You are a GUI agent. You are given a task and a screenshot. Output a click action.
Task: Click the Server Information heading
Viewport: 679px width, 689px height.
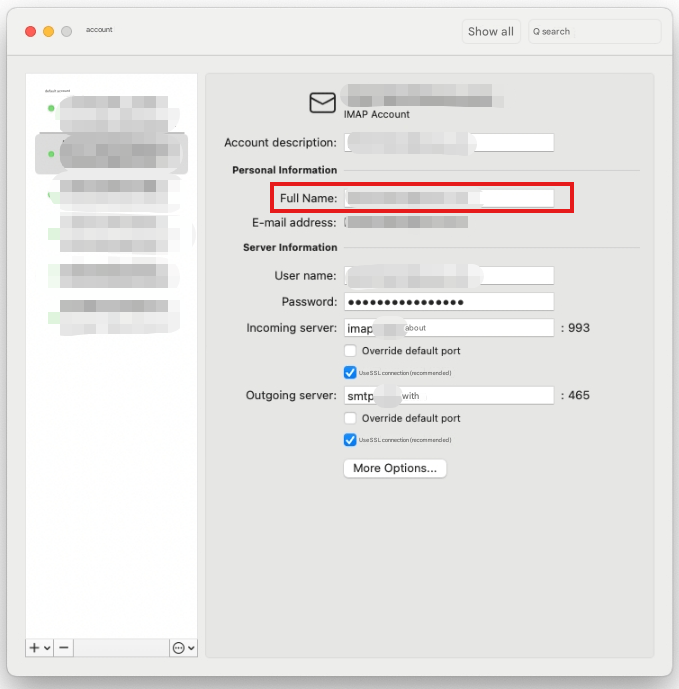click(290, 247)
